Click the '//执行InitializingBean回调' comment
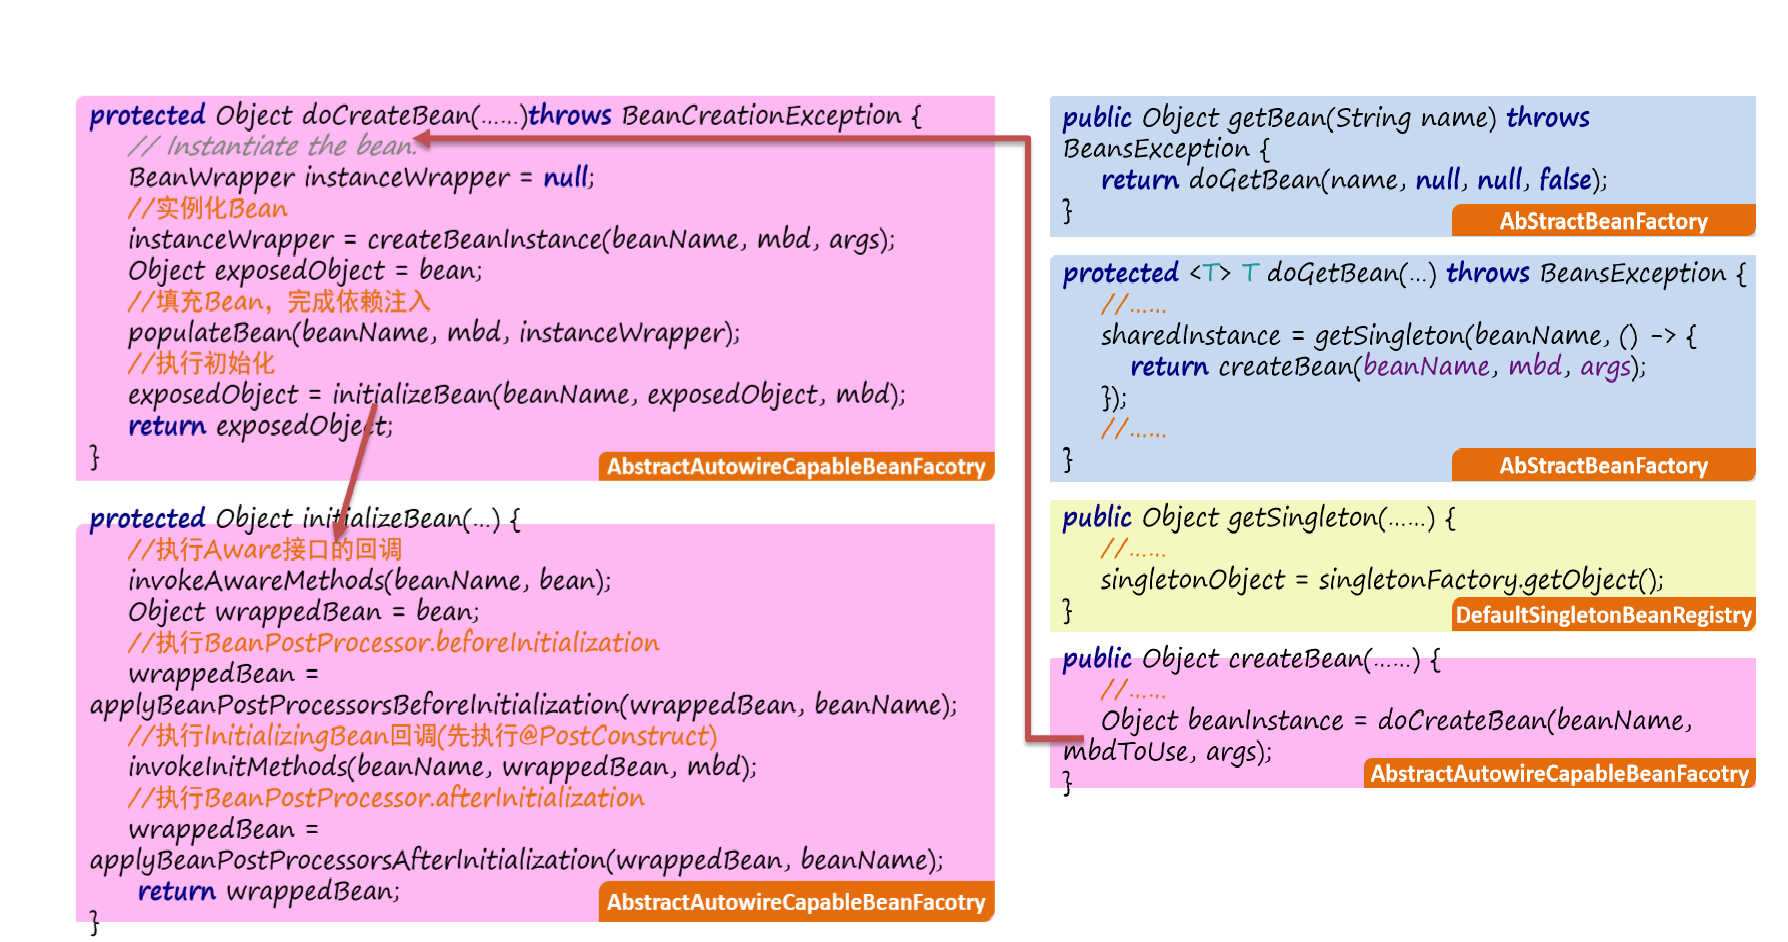This screenshot has width=1788, height=942. pyautogui.click(x=423, y=736)
